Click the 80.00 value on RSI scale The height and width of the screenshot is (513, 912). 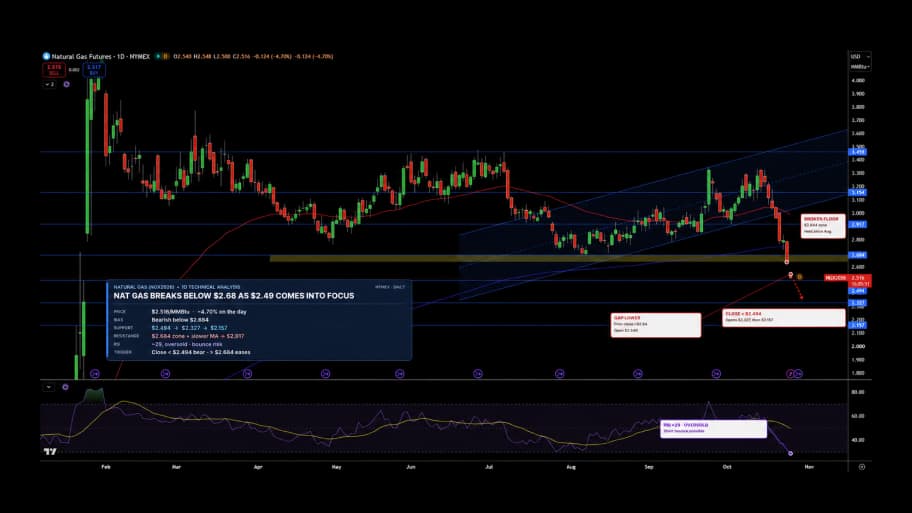tap(858, 392)
